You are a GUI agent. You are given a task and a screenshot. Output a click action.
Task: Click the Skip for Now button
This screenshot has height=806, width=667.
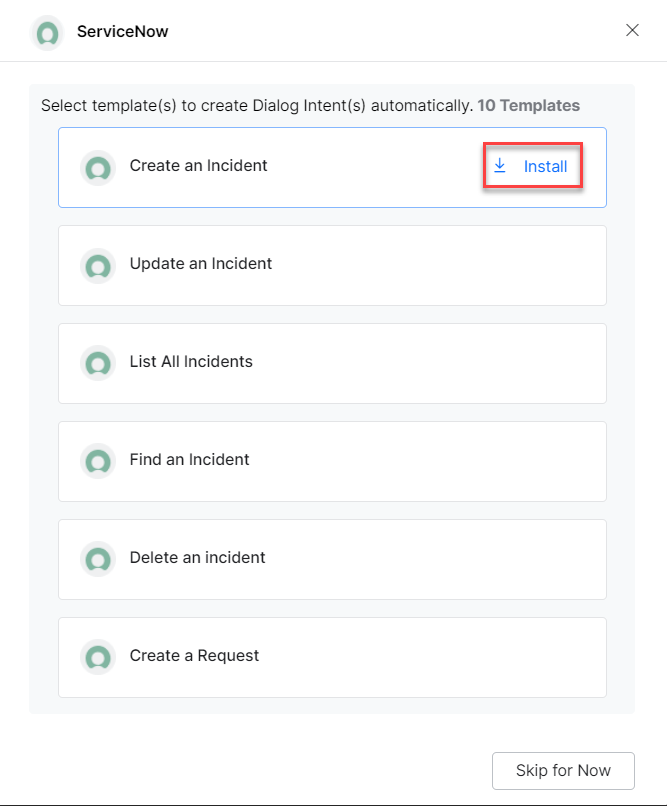pos(563,771)
